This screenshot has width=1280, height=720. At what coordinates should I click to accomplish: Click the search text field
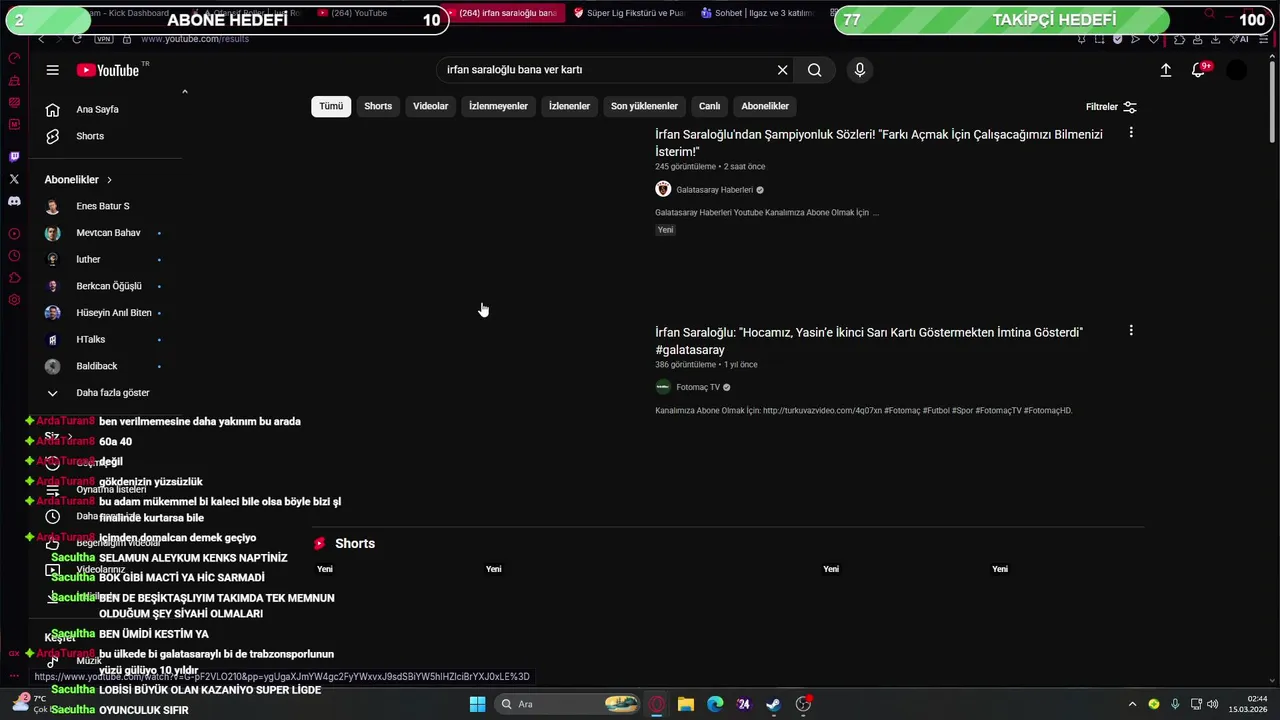pyautogui.click(x=605, y=70)
